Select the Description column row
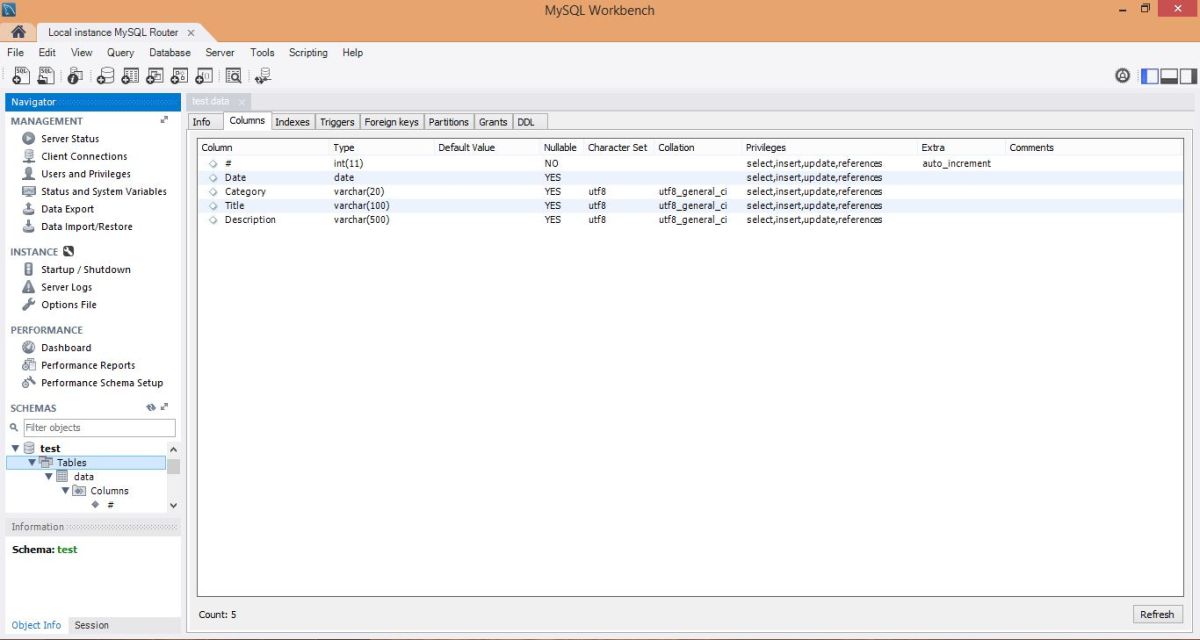Viewport: 1200px width, 640px height. (x=690, y=220)
